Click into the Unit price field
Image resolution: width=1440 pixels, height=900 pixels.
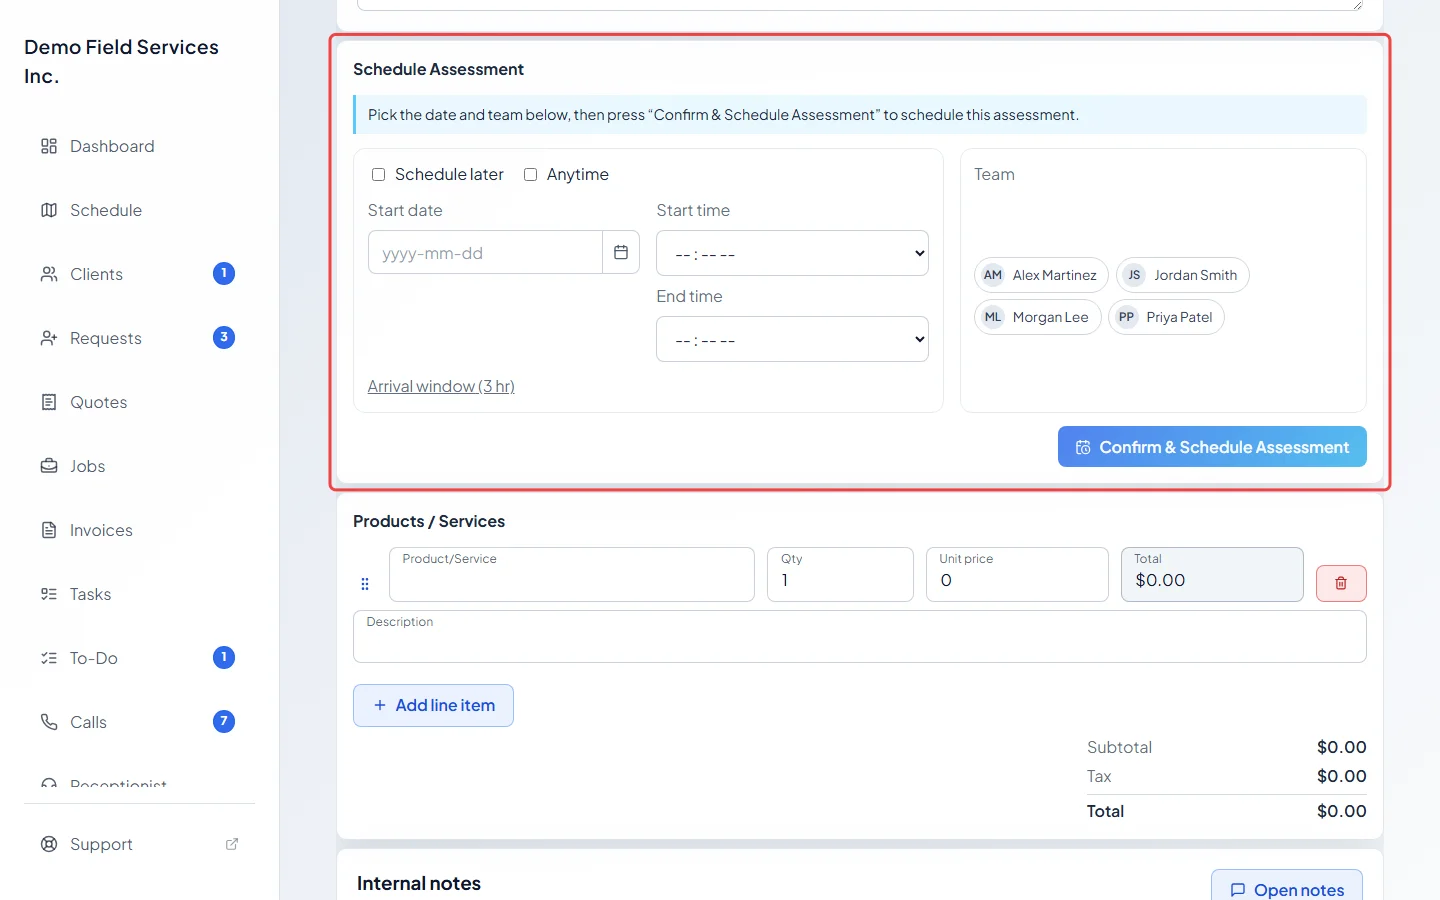point(1017,574)
